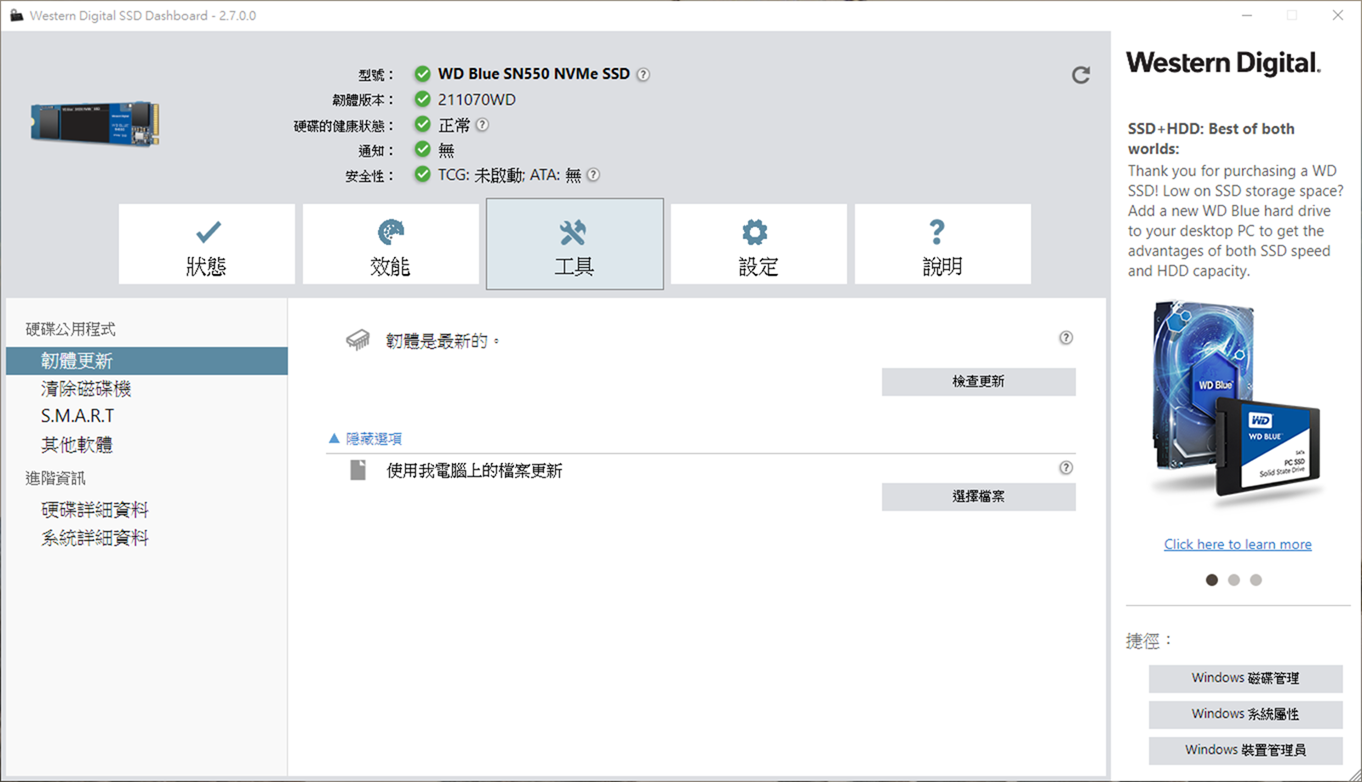This screenshot has height=782, width=1362.
Task: Select 清除磁碟機 in the sidebar
Action: pos(86,389)
